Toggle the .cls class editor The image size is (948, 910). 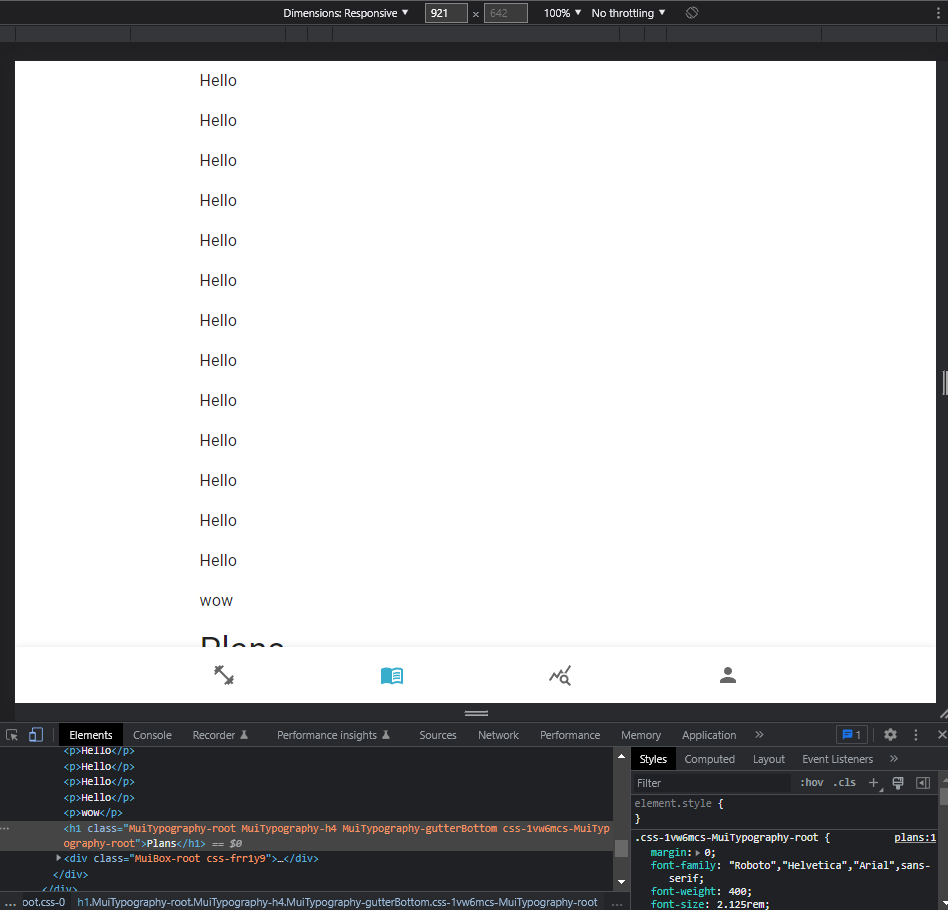(x=845, y=782)
